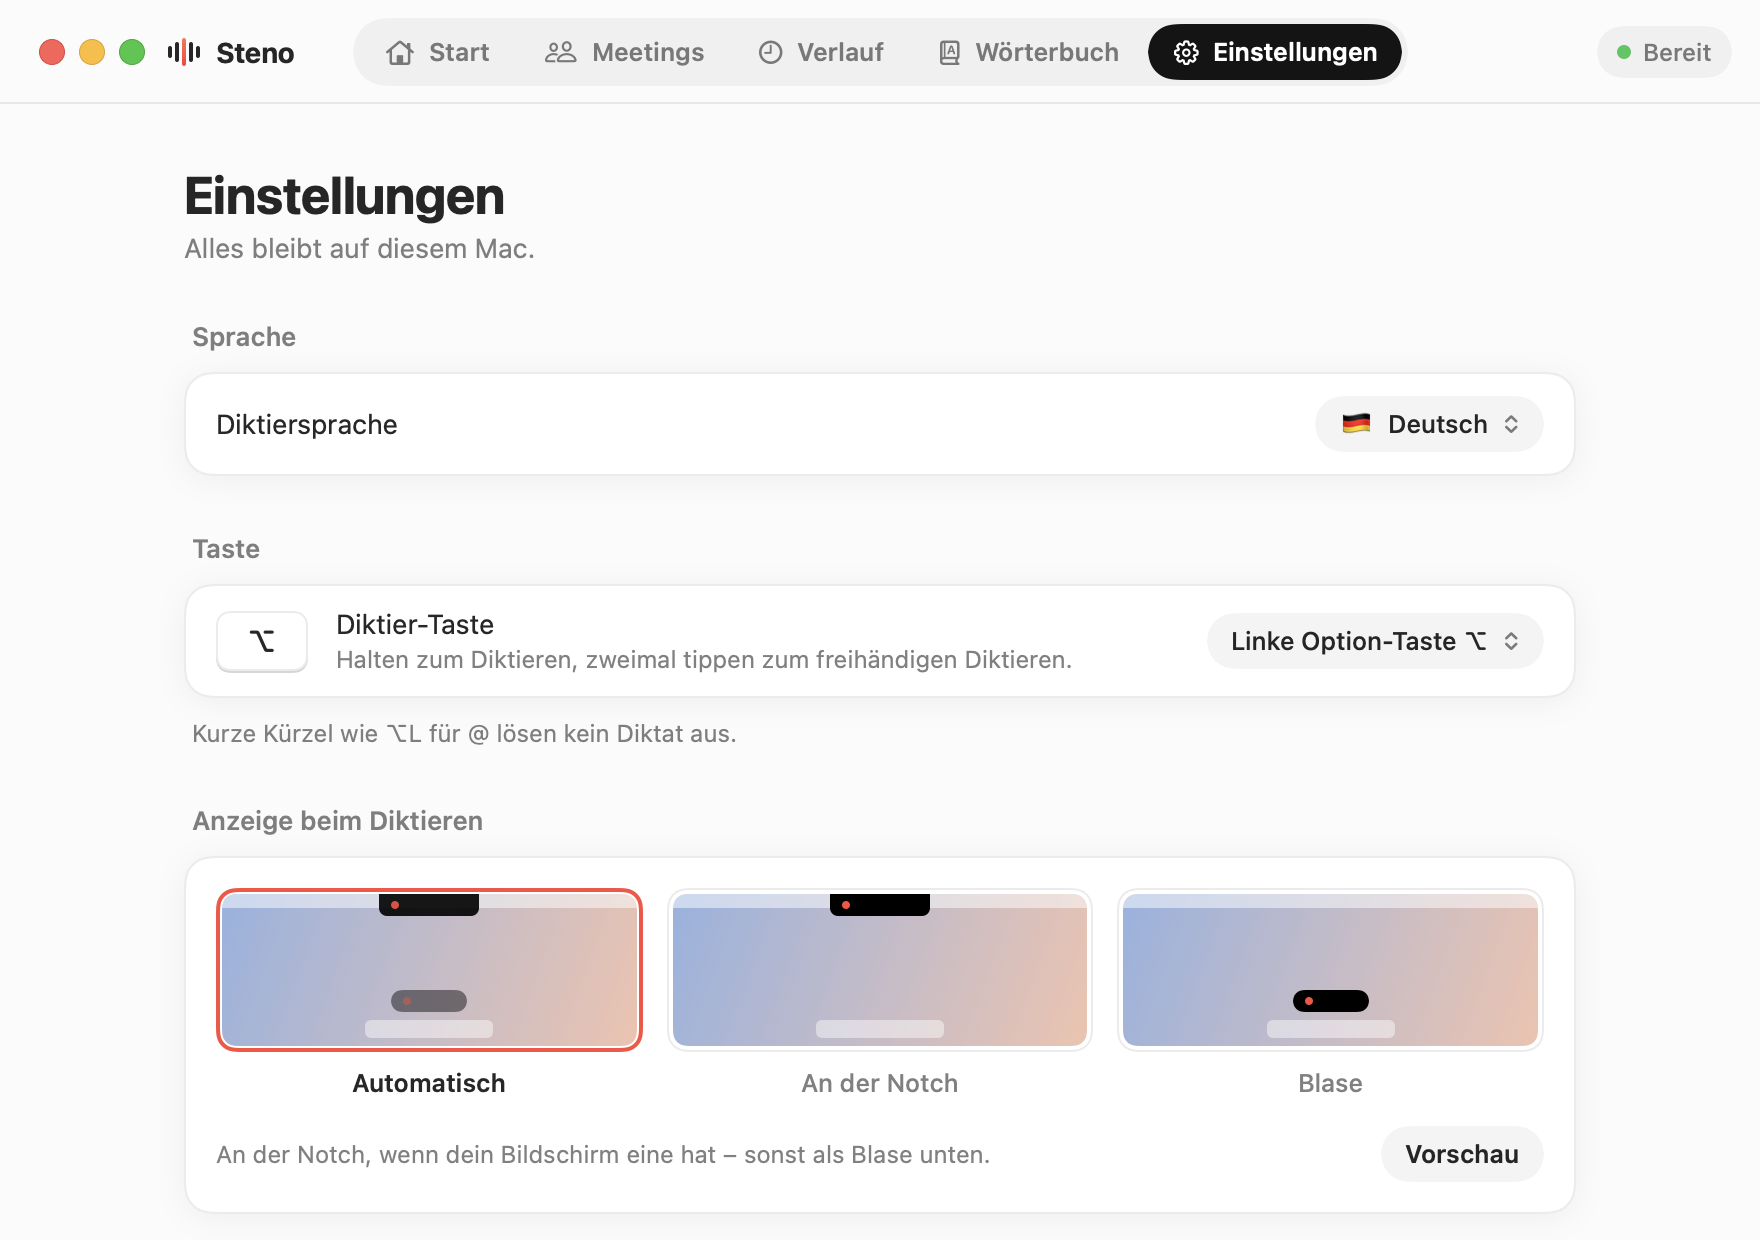Viewport: 1760px width, 1240px height.
Task: Click 'Alles bleibt auf diesem Mac.' subtitle
Action: point(360,249)
